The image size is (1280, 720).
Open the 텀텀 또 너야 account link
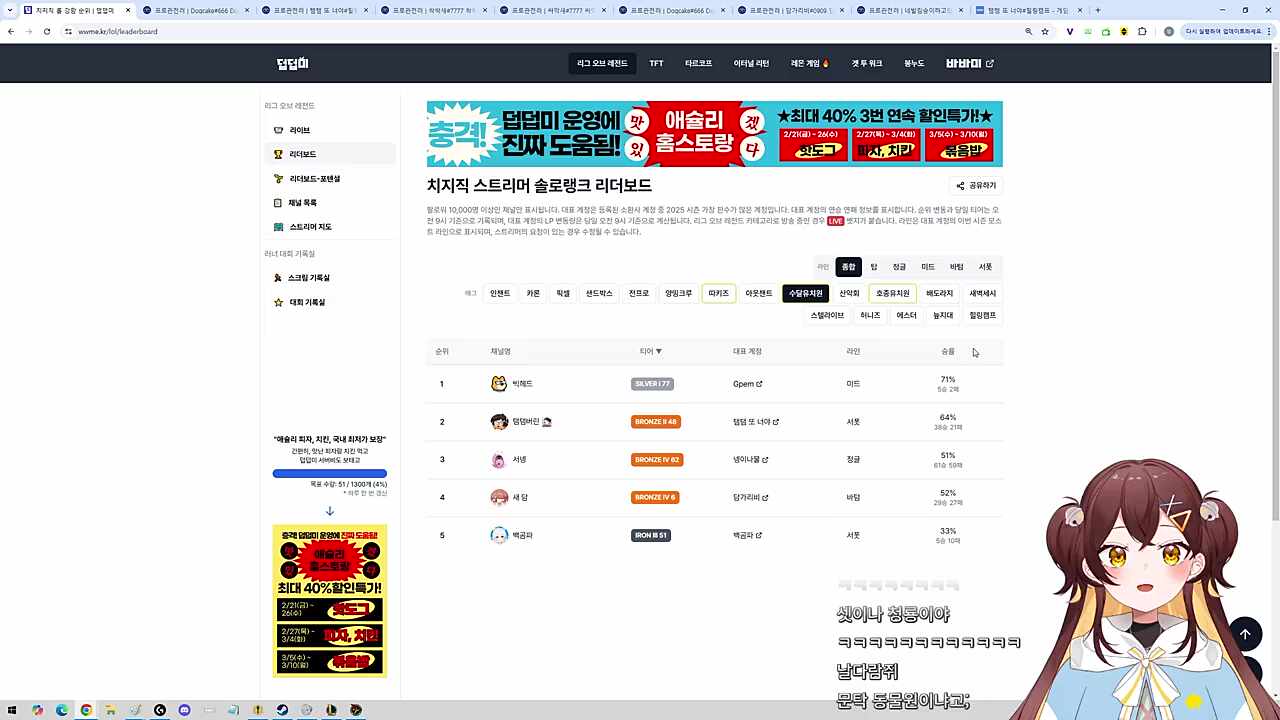click(x=756, y=422)
